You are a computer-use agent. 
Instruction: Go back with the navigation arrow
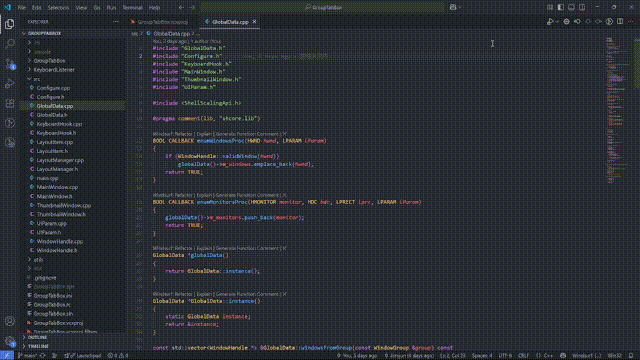click(x=181, y=7)
